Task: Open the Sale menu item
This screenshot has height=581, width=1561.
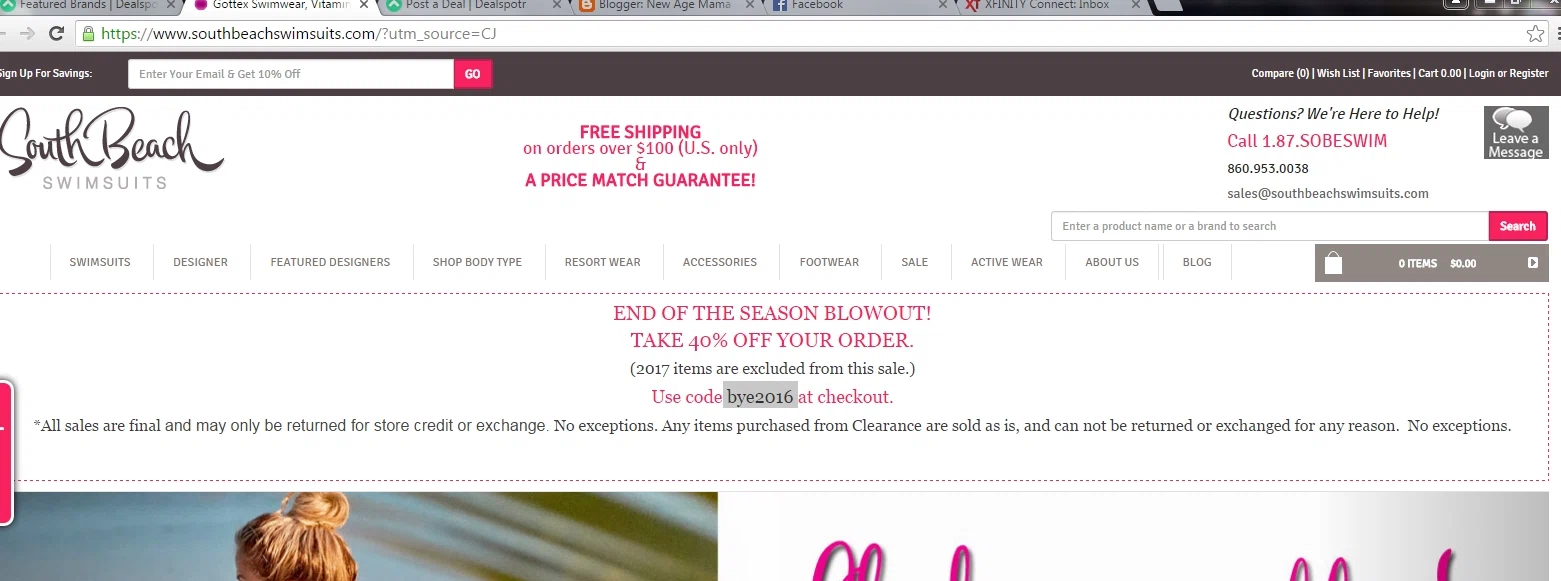Action: [x=914, y=262]
